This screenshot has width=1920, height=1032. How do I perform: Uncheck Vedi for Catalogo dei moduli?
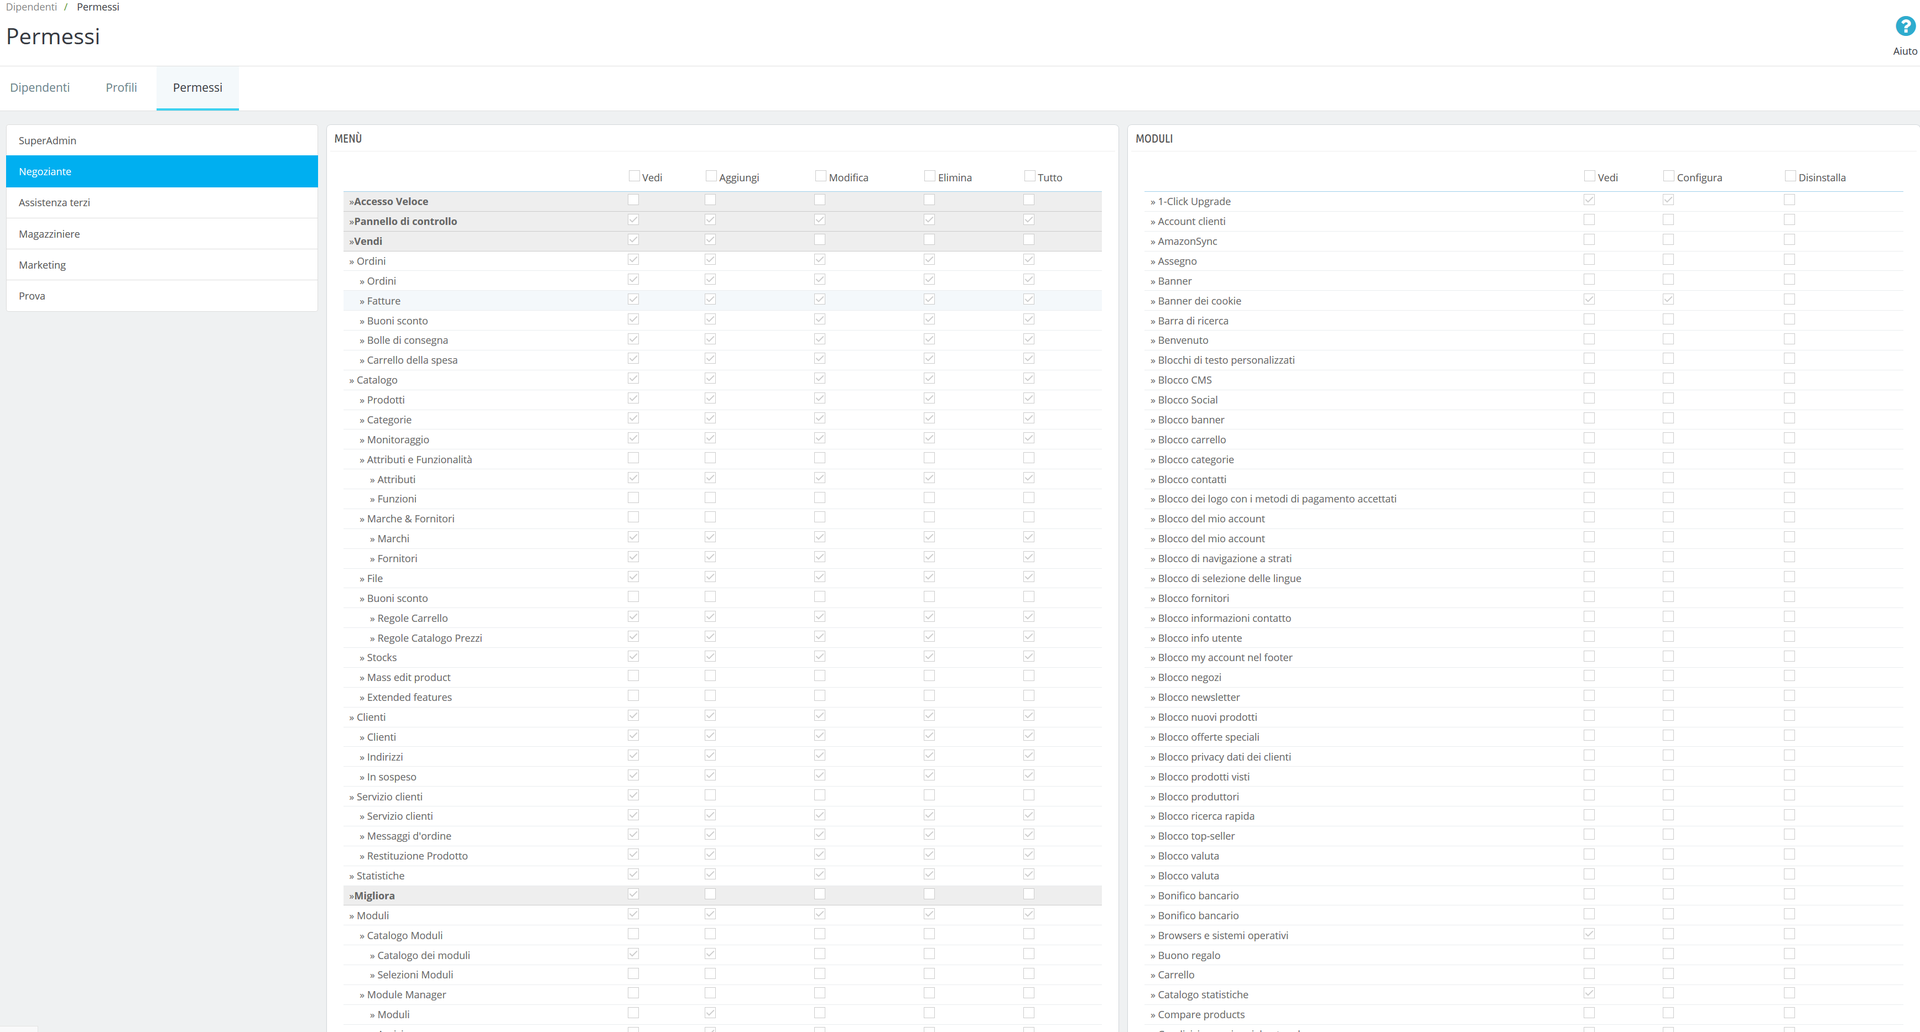click(633, 954)
